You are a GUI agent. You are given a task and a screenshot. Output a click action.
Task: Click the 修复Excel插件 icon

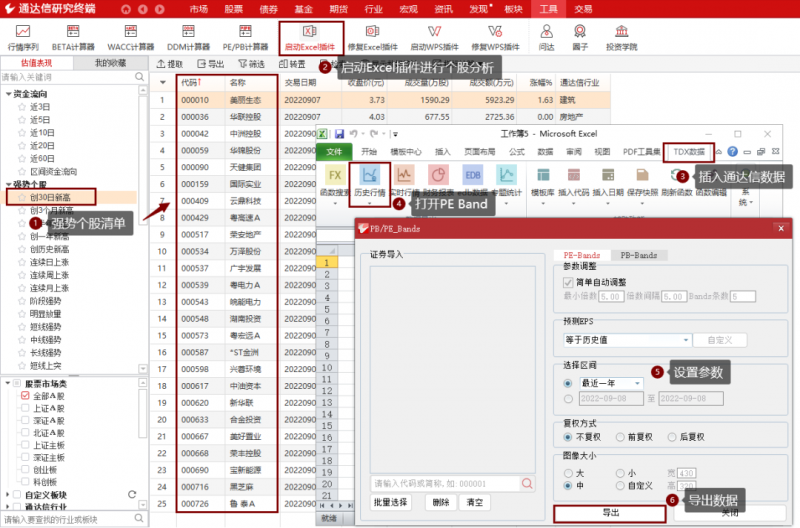[x=372, y=38]
